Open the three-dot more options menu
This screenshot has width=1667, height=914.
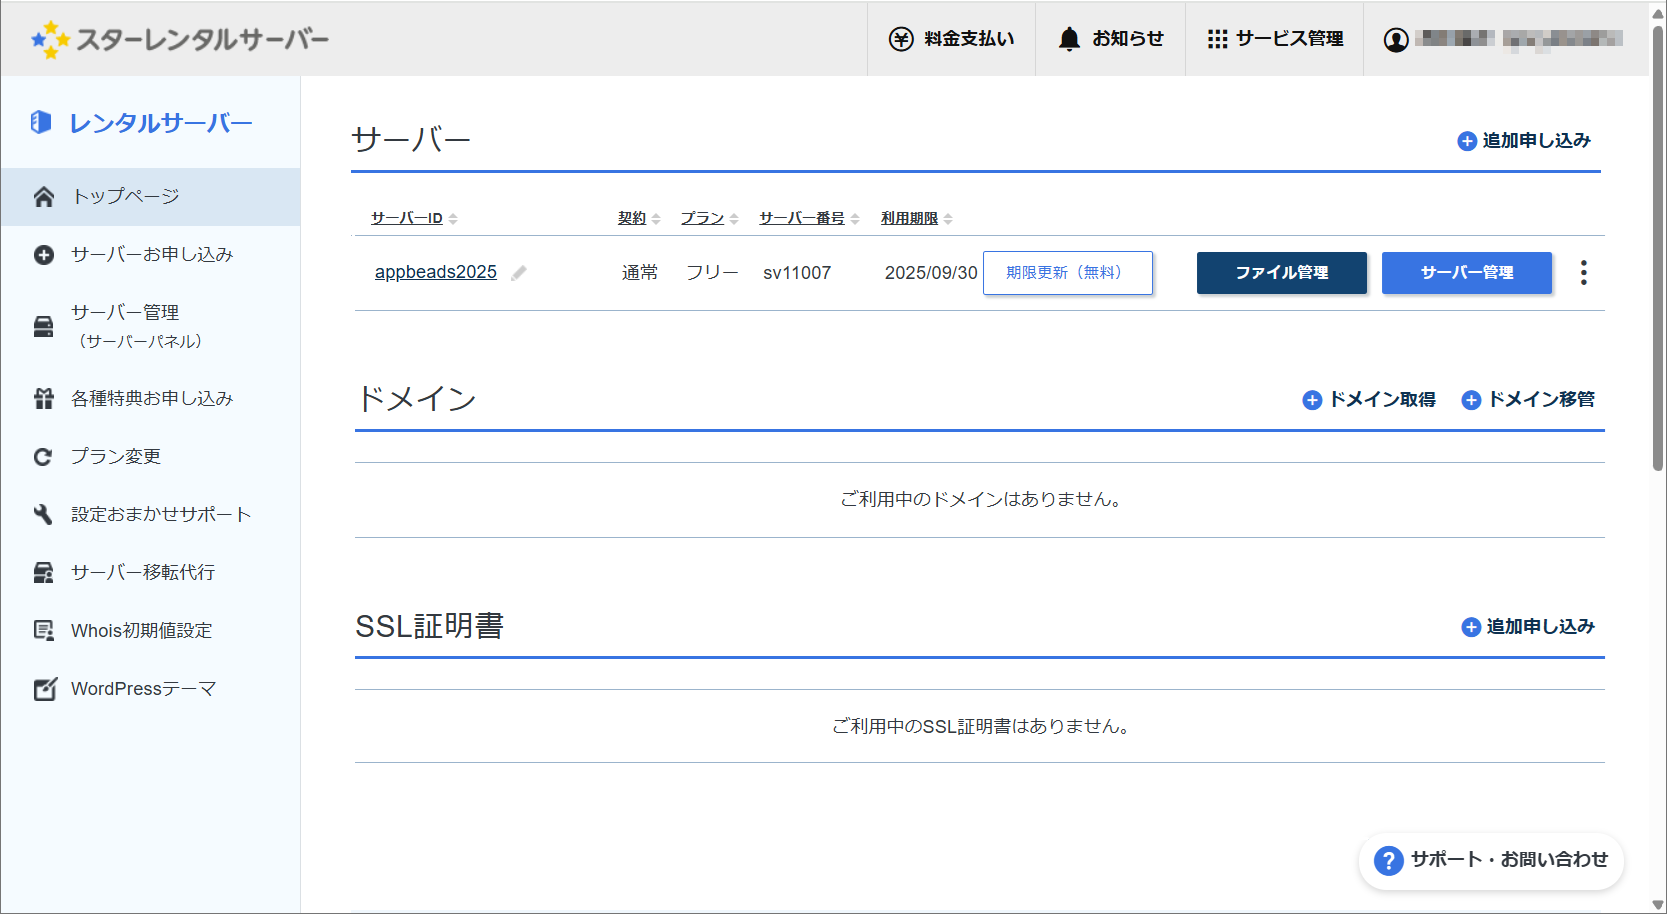[x=1583, y=273]
